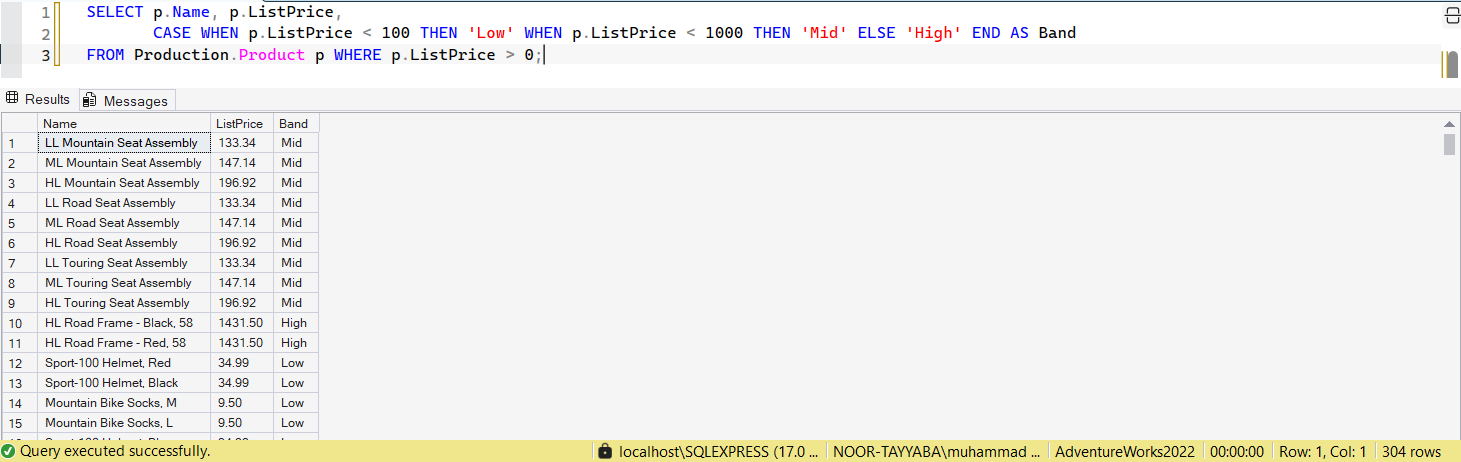Click the green query success check icon
1461x462 pixels.
click(x=8, y=451)
